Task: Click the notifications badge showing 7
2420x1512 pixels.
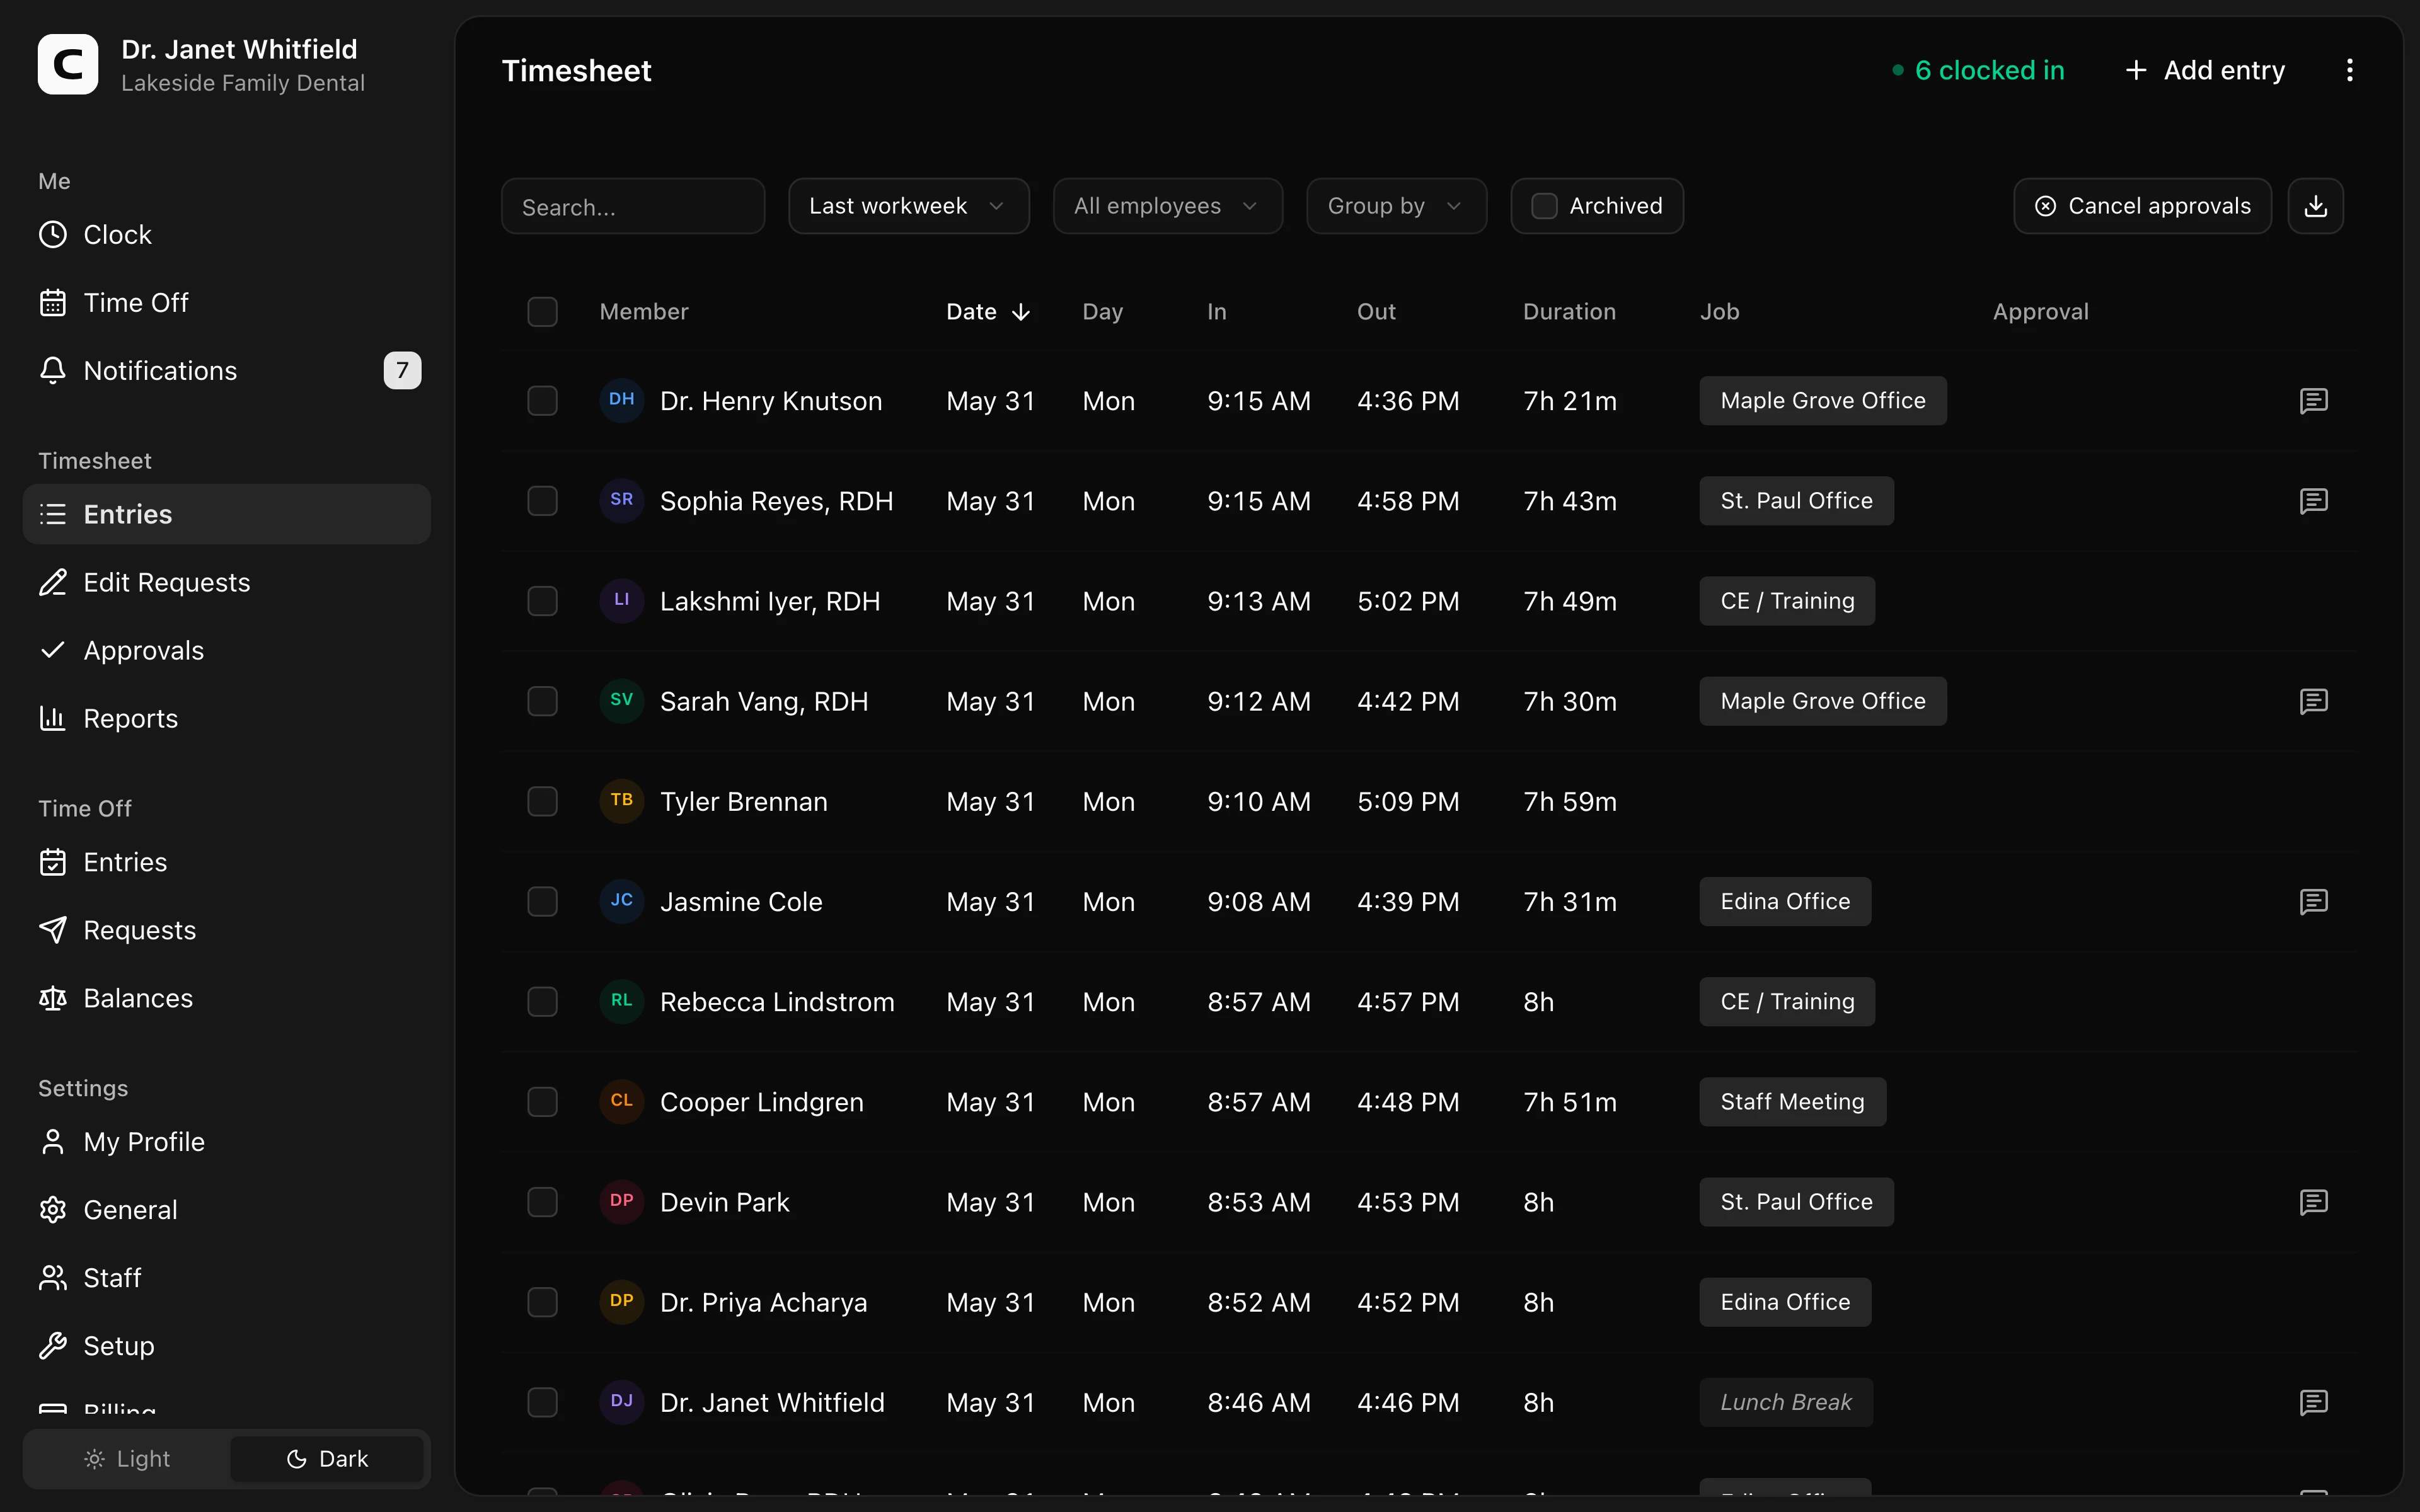Action: 402,371
